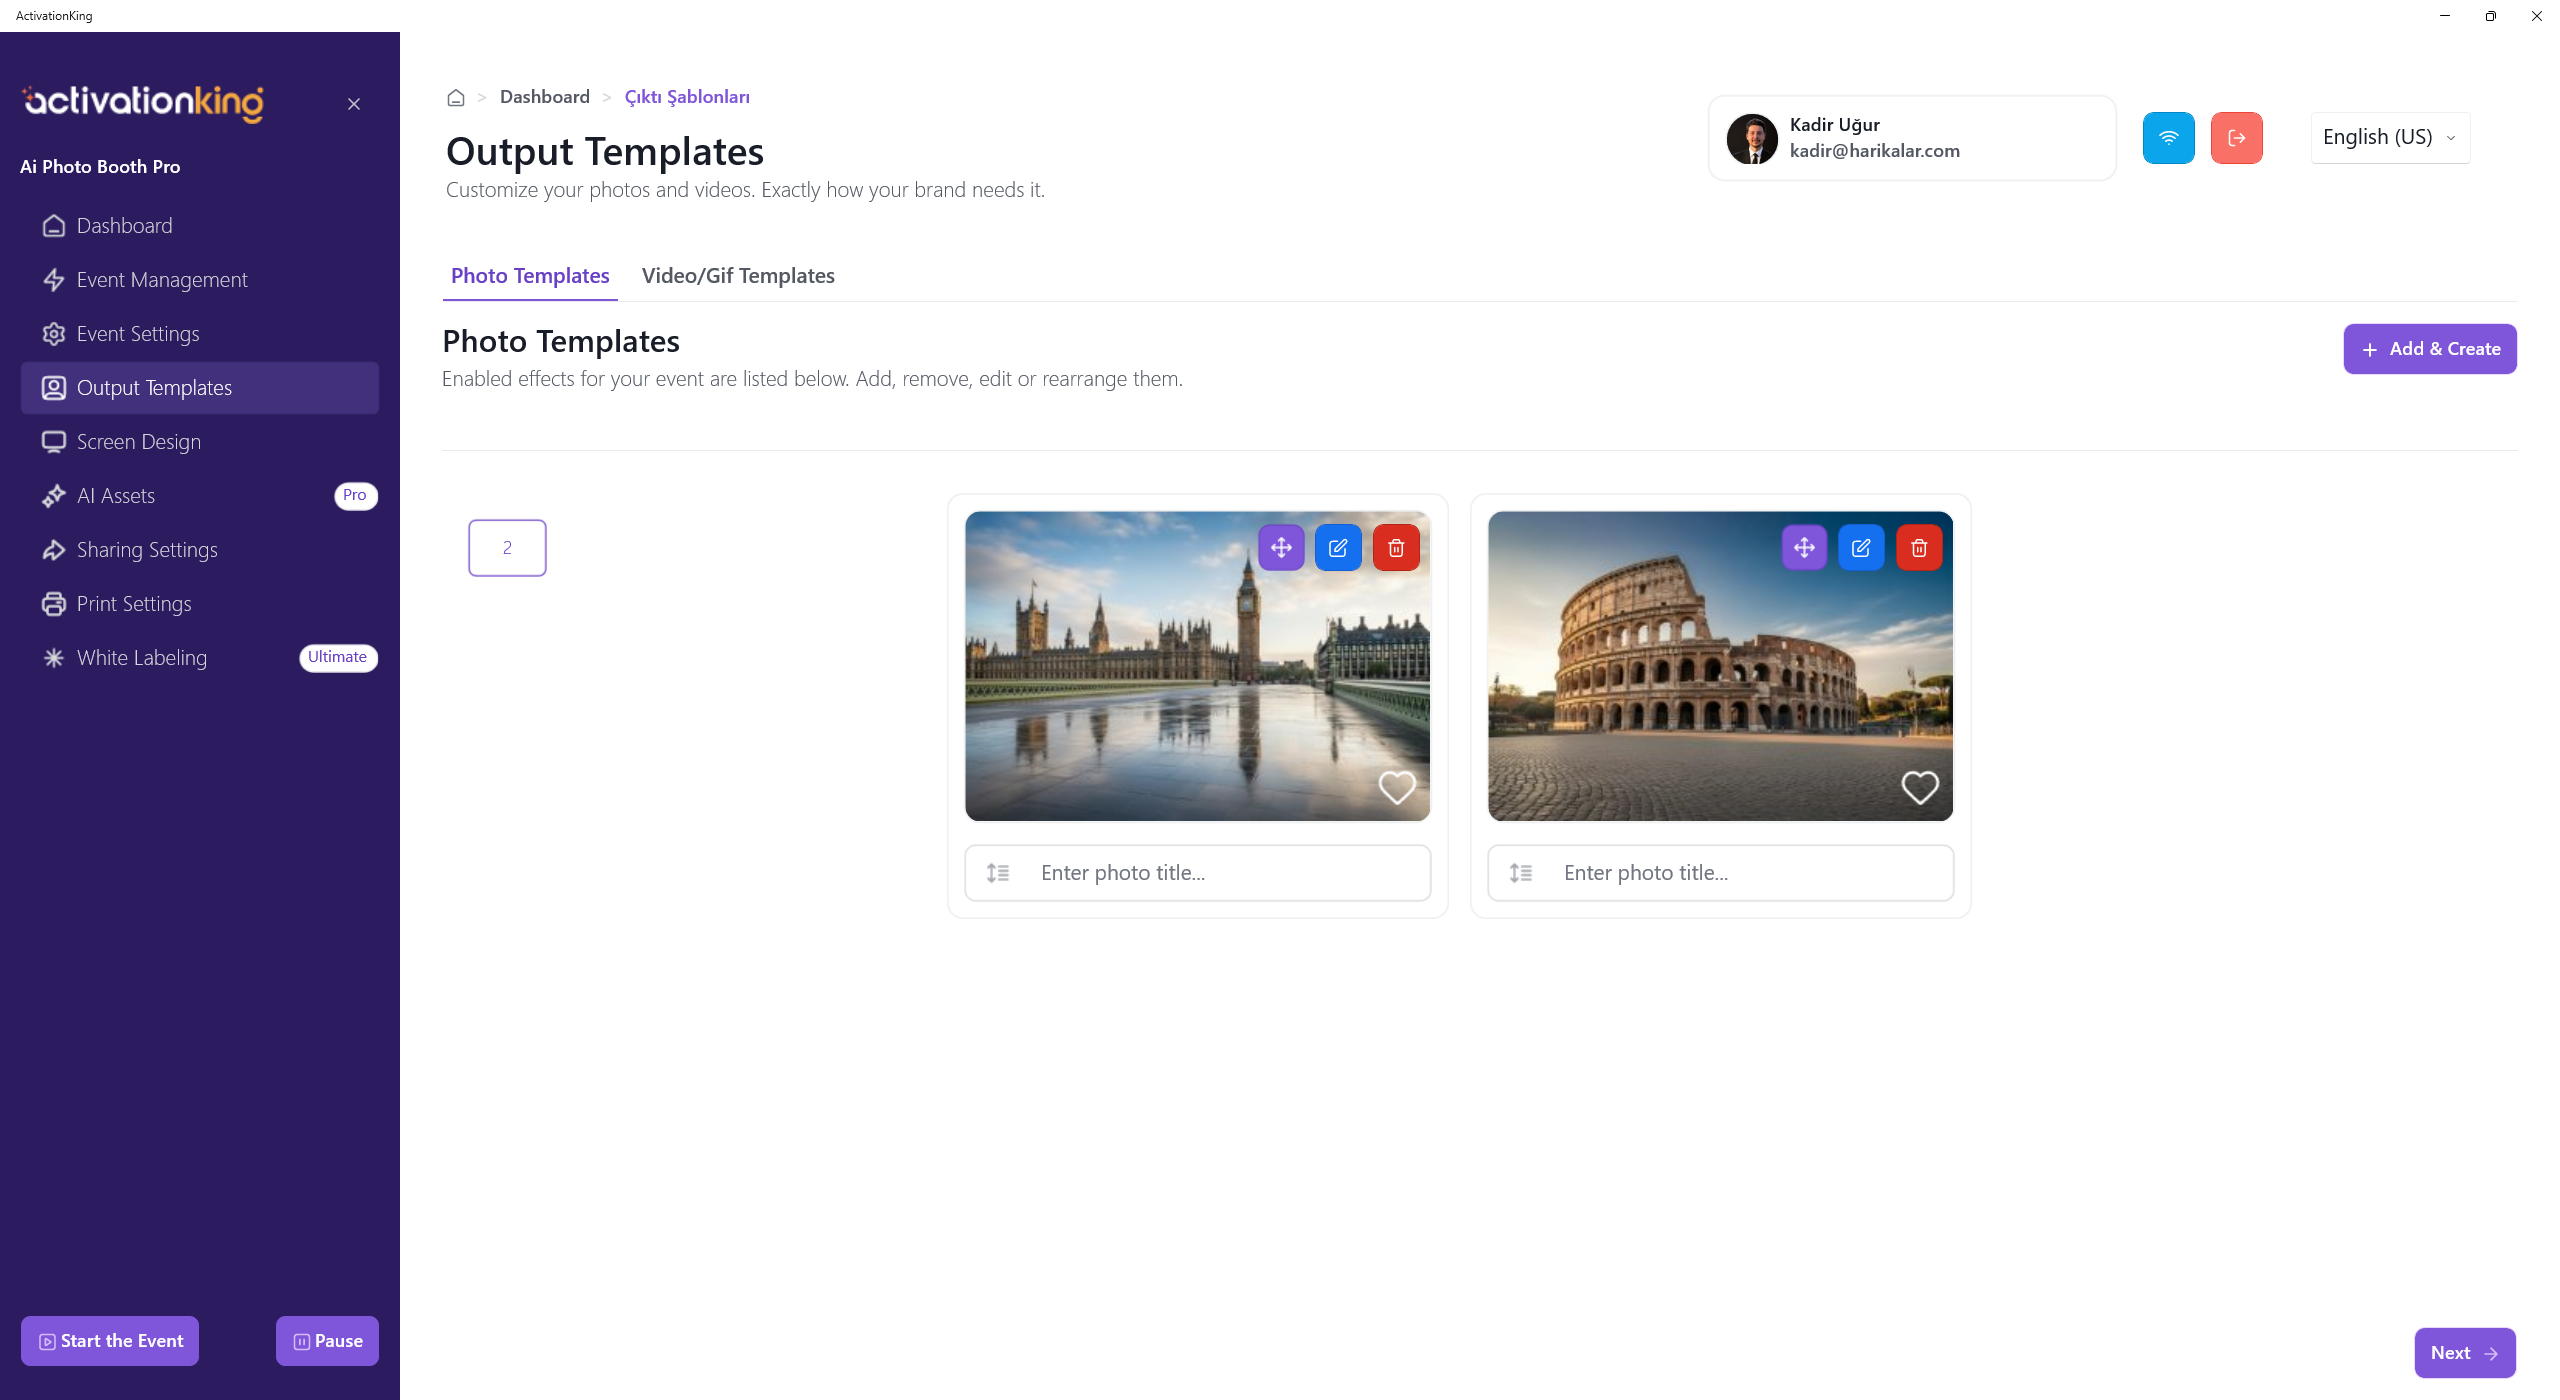Click the move icon on Colosseum photo
The width and height of the screenshot is (2560, 1400).
coord(1804,548)
